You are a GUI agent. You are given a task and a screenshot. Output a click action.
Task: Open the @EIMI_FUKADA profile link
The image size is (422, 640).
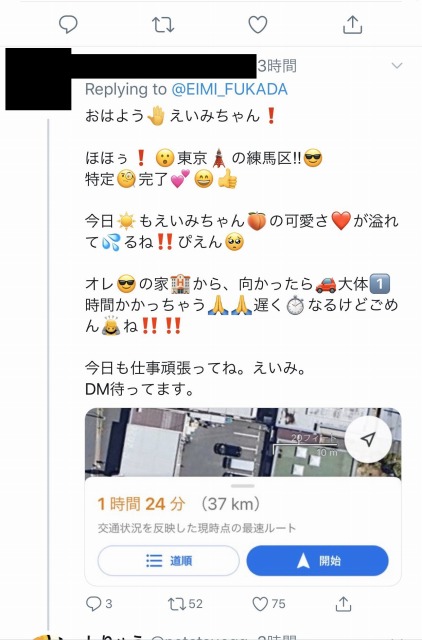[229, 89]
